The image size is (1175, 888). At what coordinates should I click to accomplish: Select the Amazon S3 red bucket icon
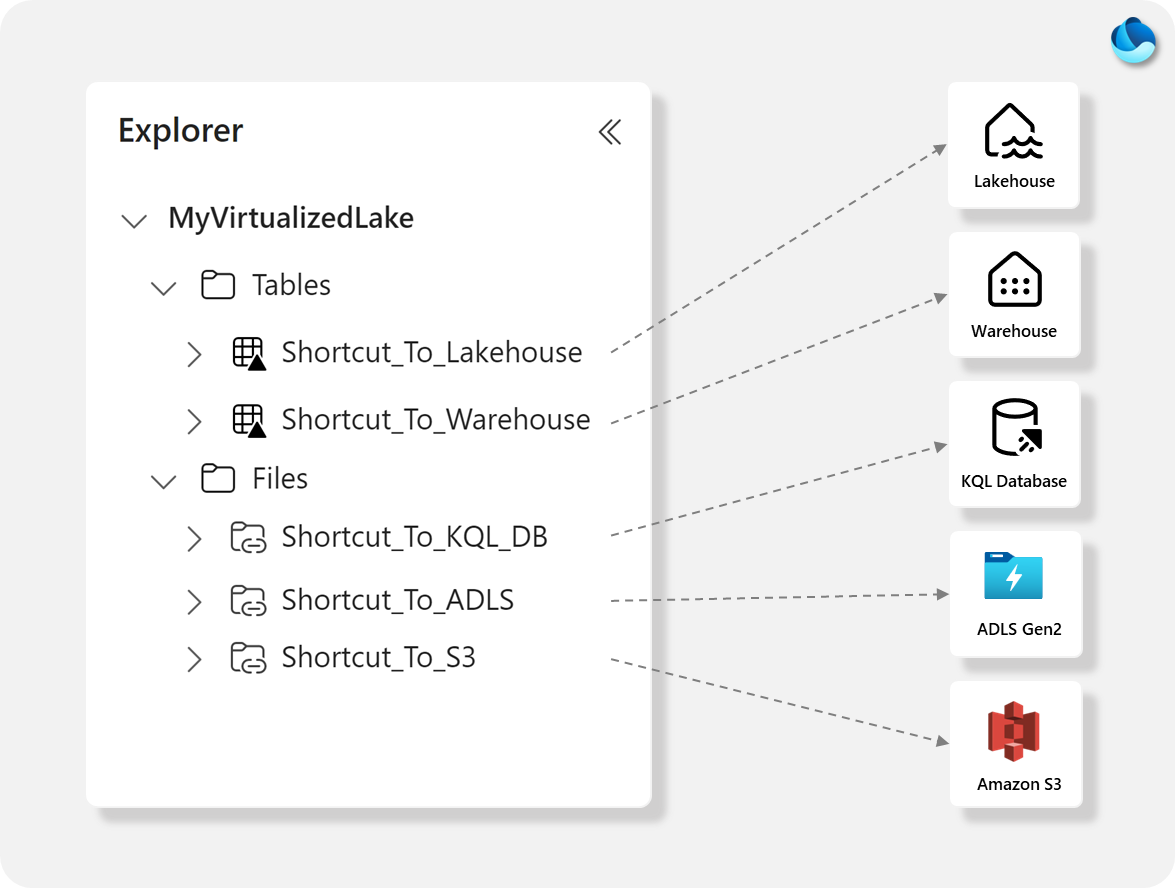1014,731
